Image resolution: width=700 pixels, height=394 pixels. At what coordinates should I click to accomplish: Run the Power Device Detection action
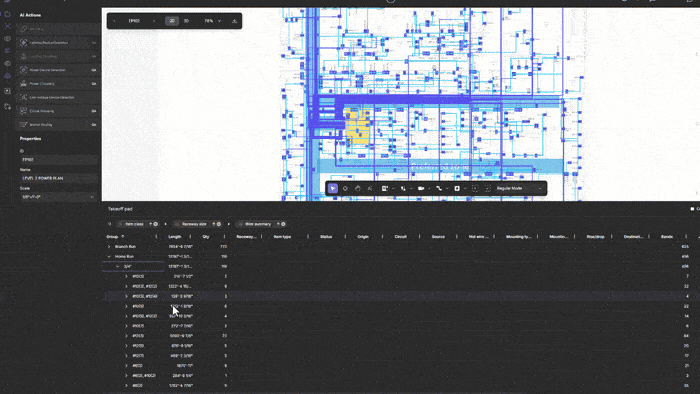(x=58, y=70)
